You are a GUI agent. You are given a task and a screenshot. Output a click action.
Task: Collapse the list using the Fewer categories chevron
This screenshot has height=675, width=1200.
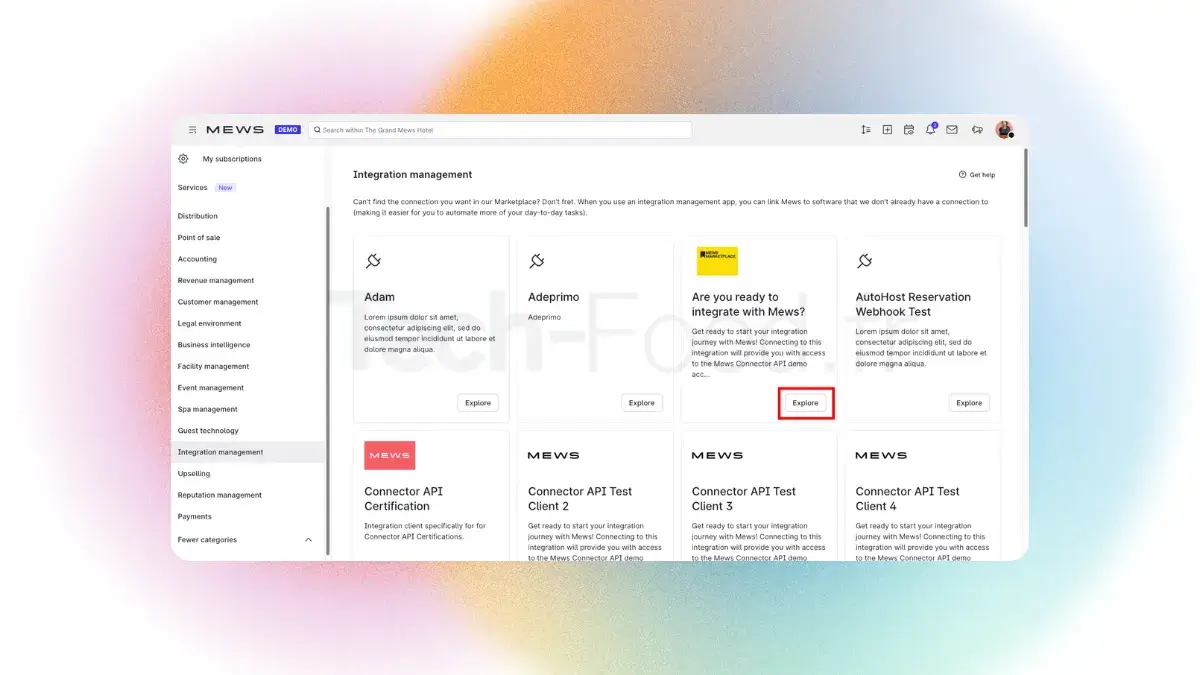tap(308, 540)
